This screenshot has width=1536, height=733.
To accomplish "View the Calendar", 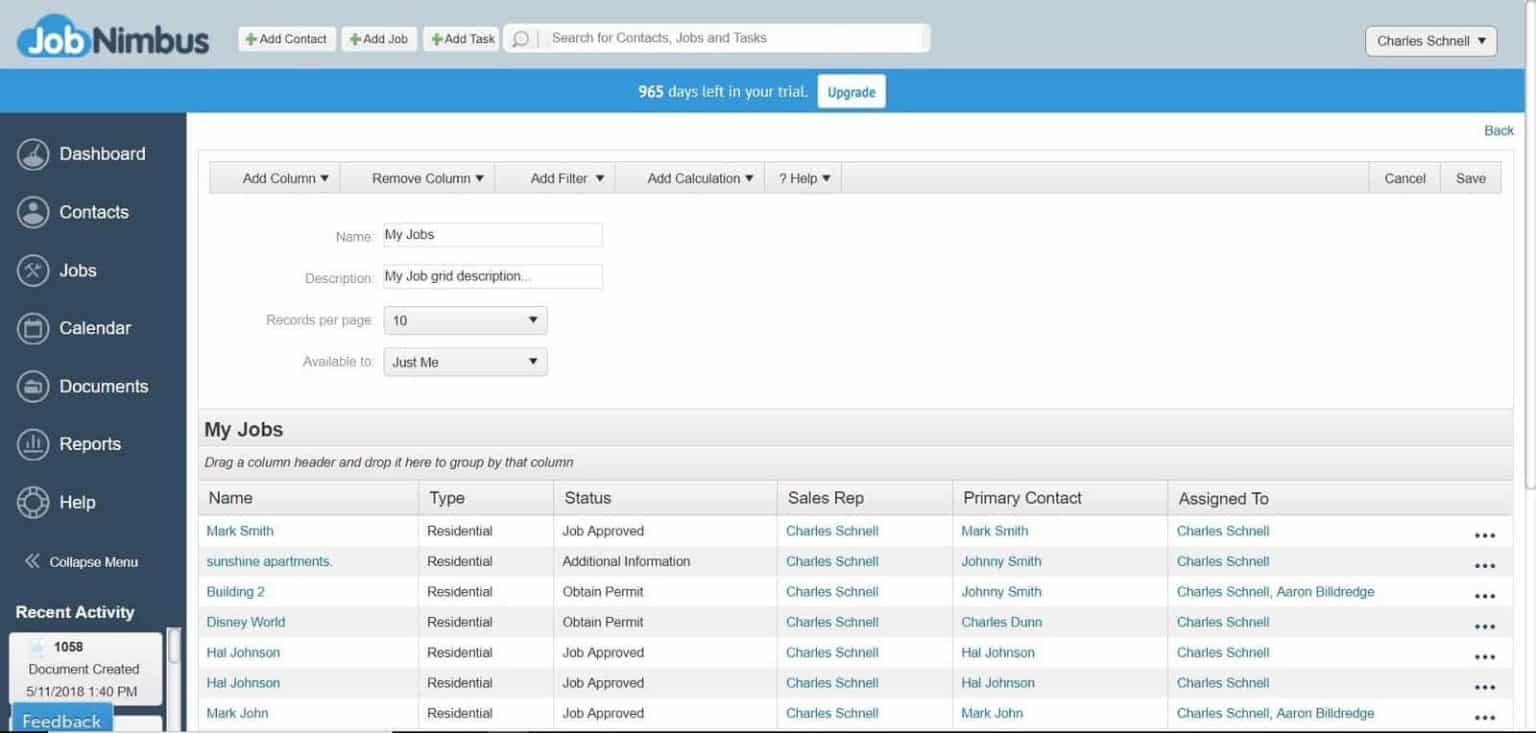I will (94, 328).
